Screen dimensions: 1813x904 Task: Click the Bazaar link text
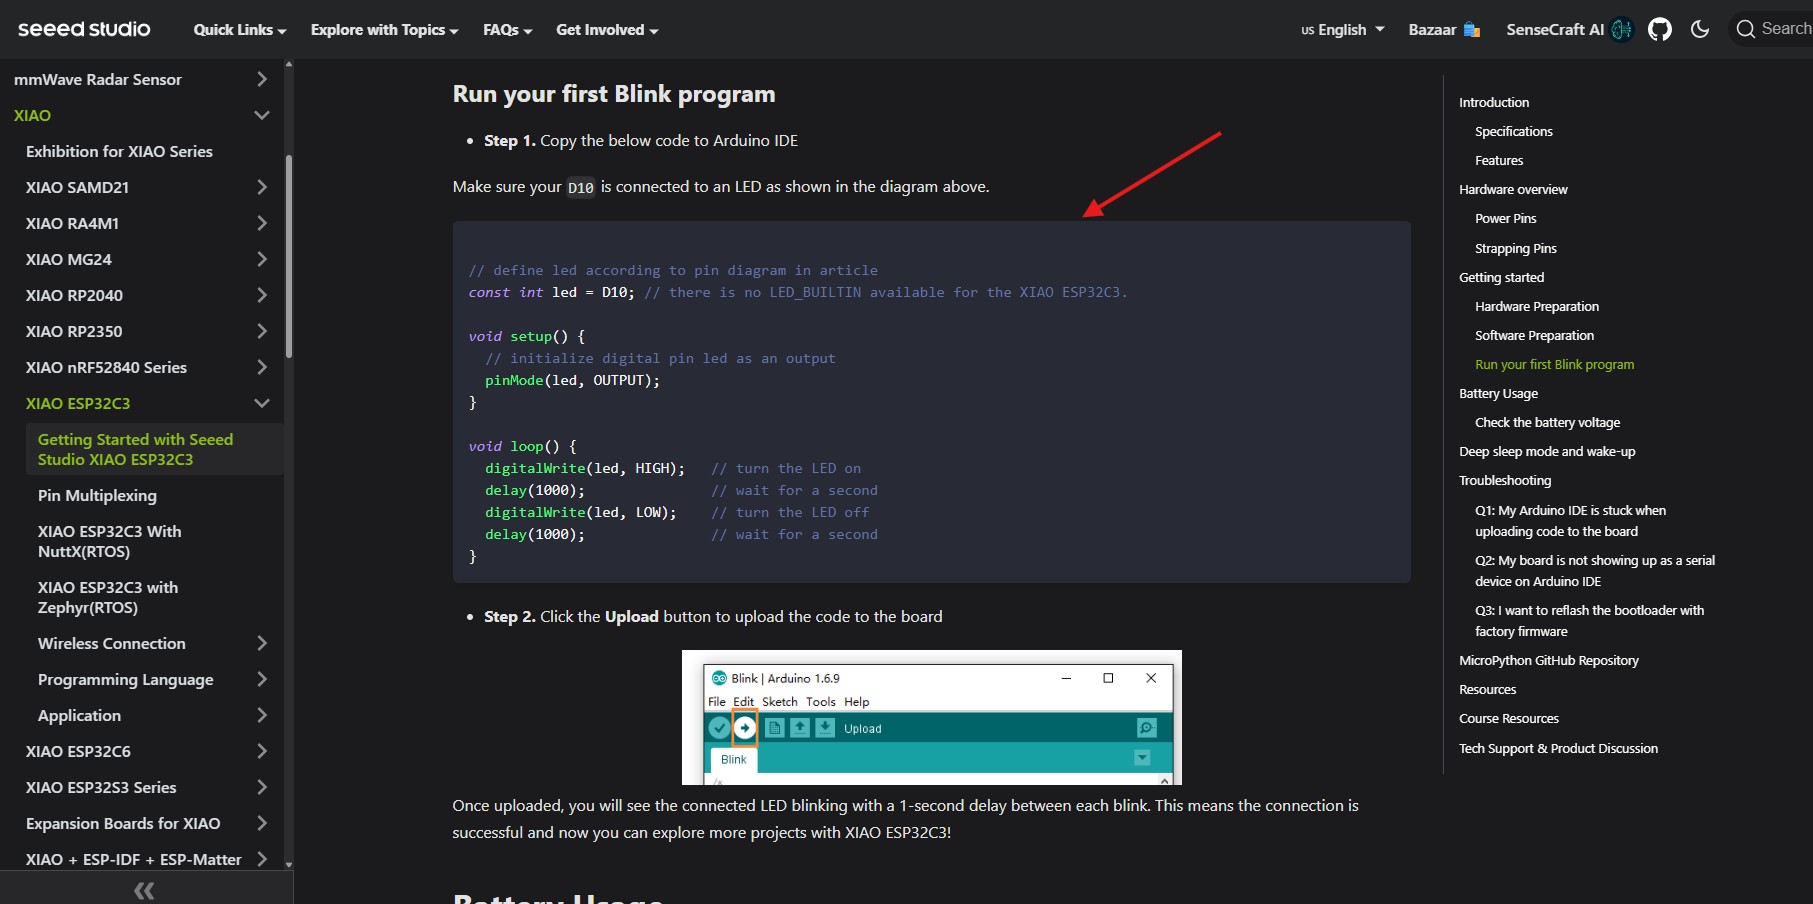click(1432, 30)
